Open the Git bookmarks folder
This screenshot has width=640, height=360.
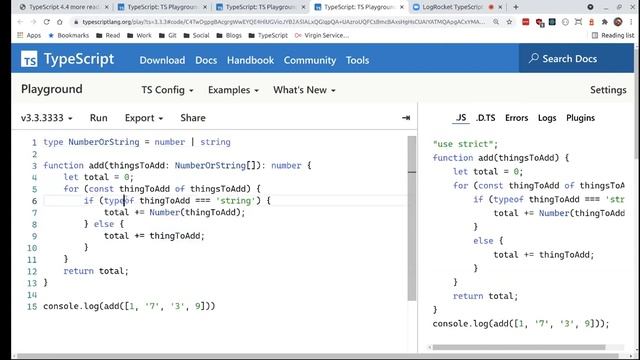167,36
